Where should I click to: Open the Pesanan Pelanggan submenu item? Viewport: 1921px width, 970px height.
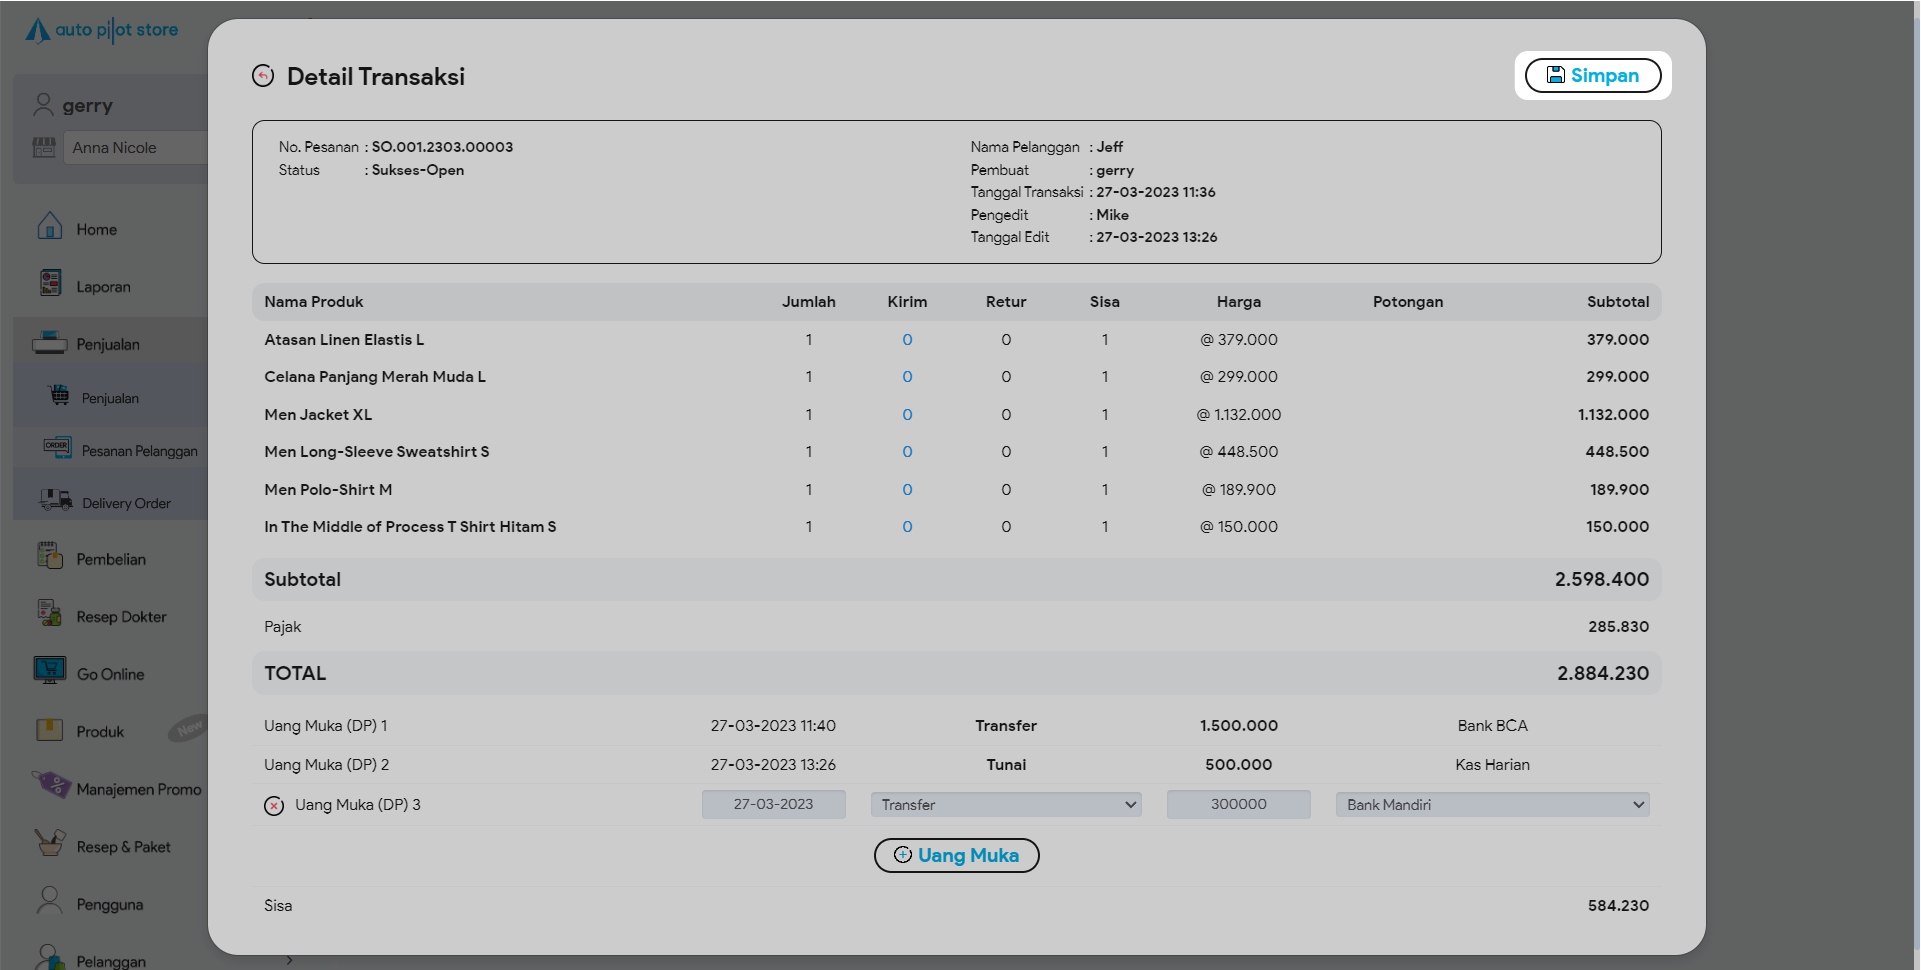139,451
